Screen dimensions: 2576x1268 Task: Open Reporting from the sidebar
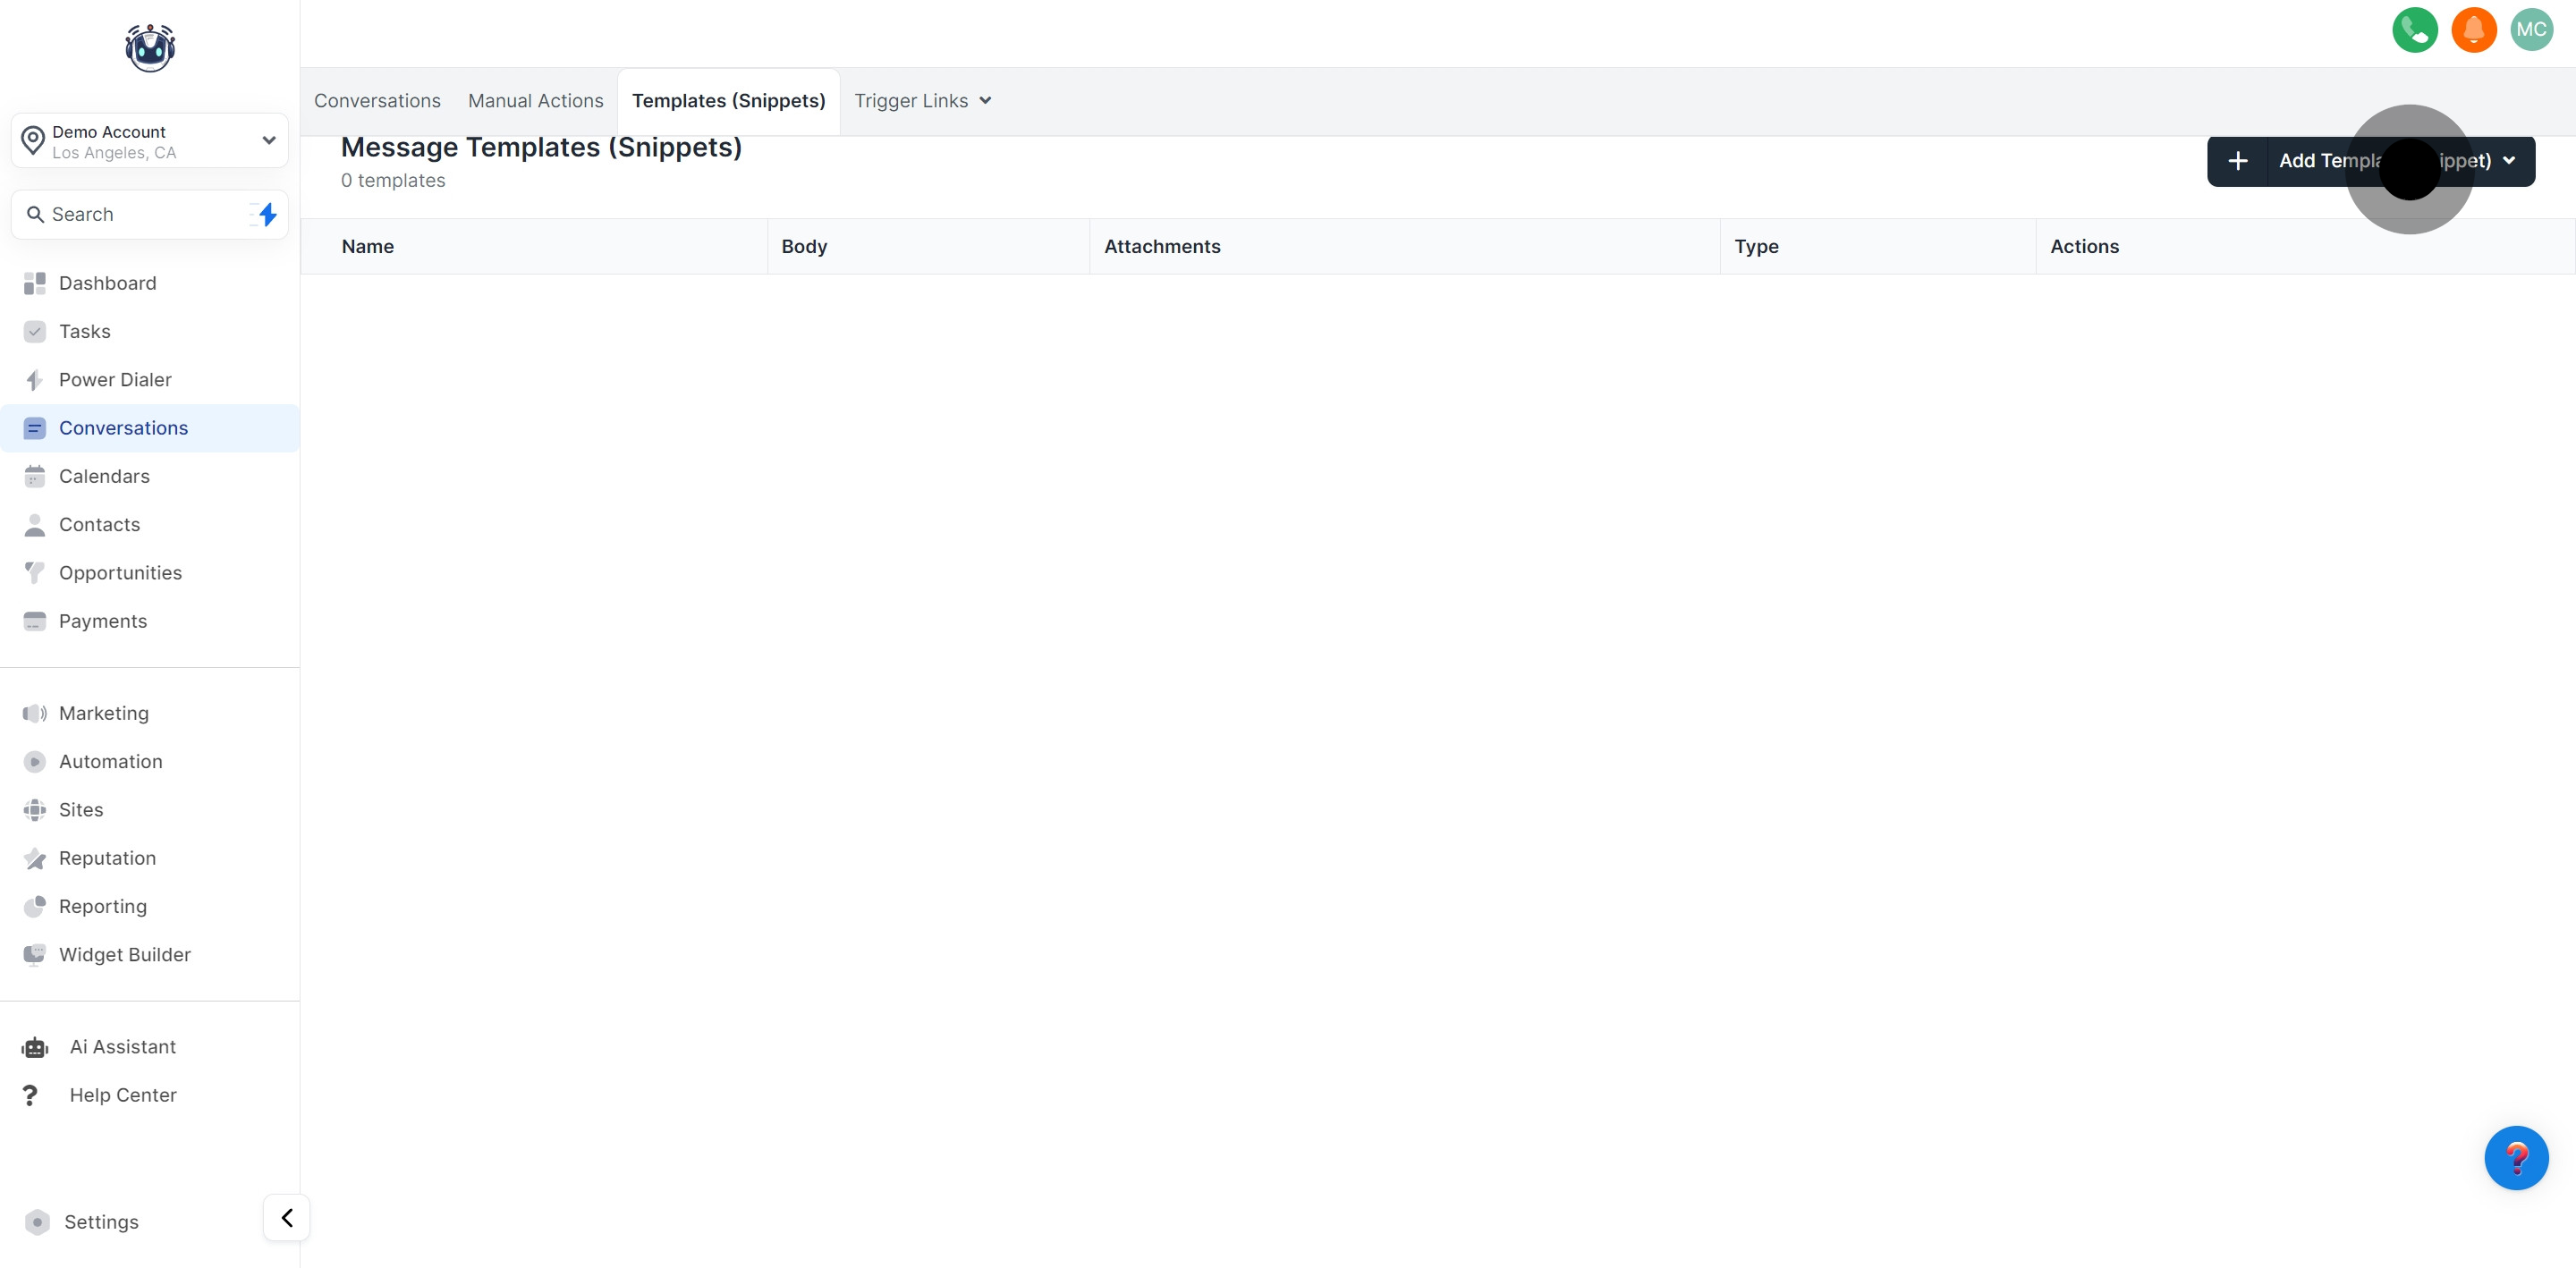101,906
